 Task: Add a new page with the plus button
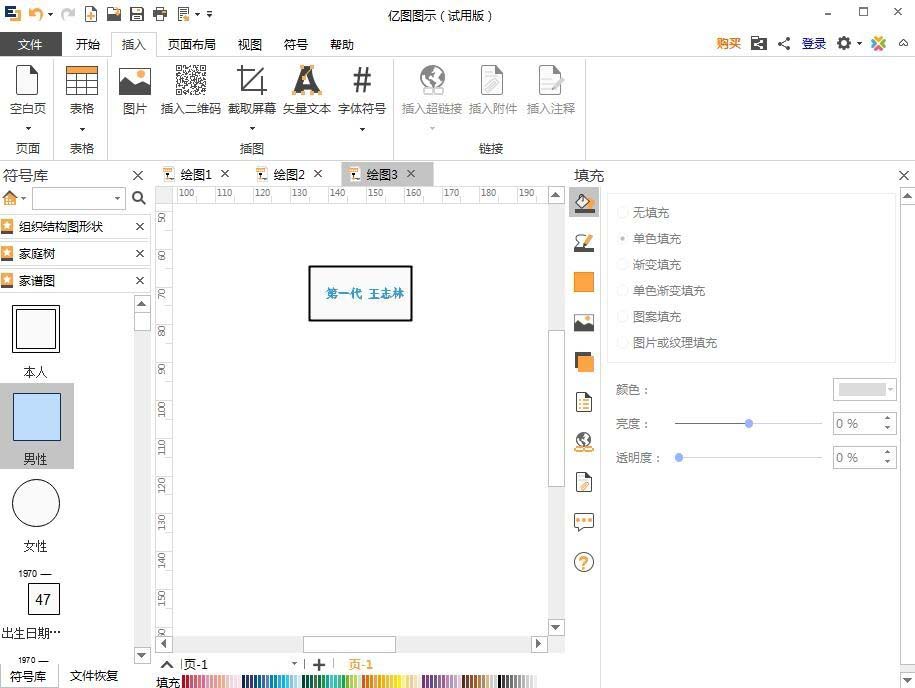(x=318, y=664)
